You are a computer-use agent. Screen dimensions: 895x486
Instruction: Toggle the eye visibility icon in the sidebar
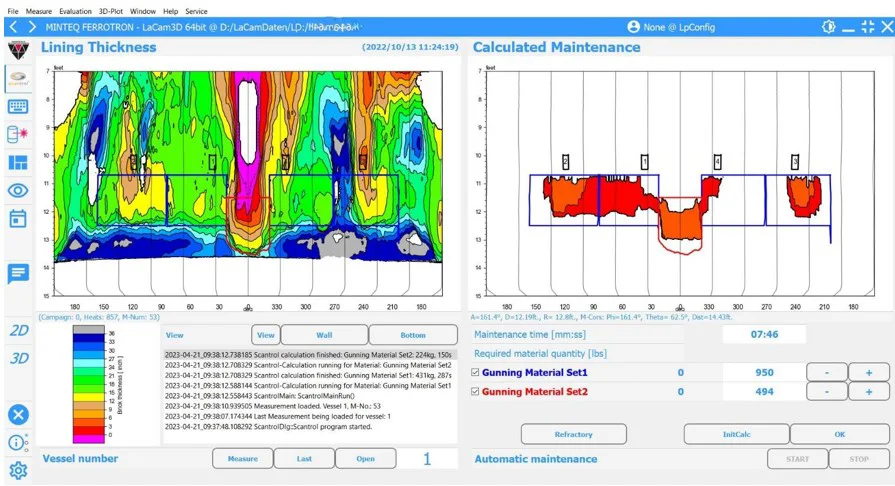pyautogui.click(x=18, y=190)
